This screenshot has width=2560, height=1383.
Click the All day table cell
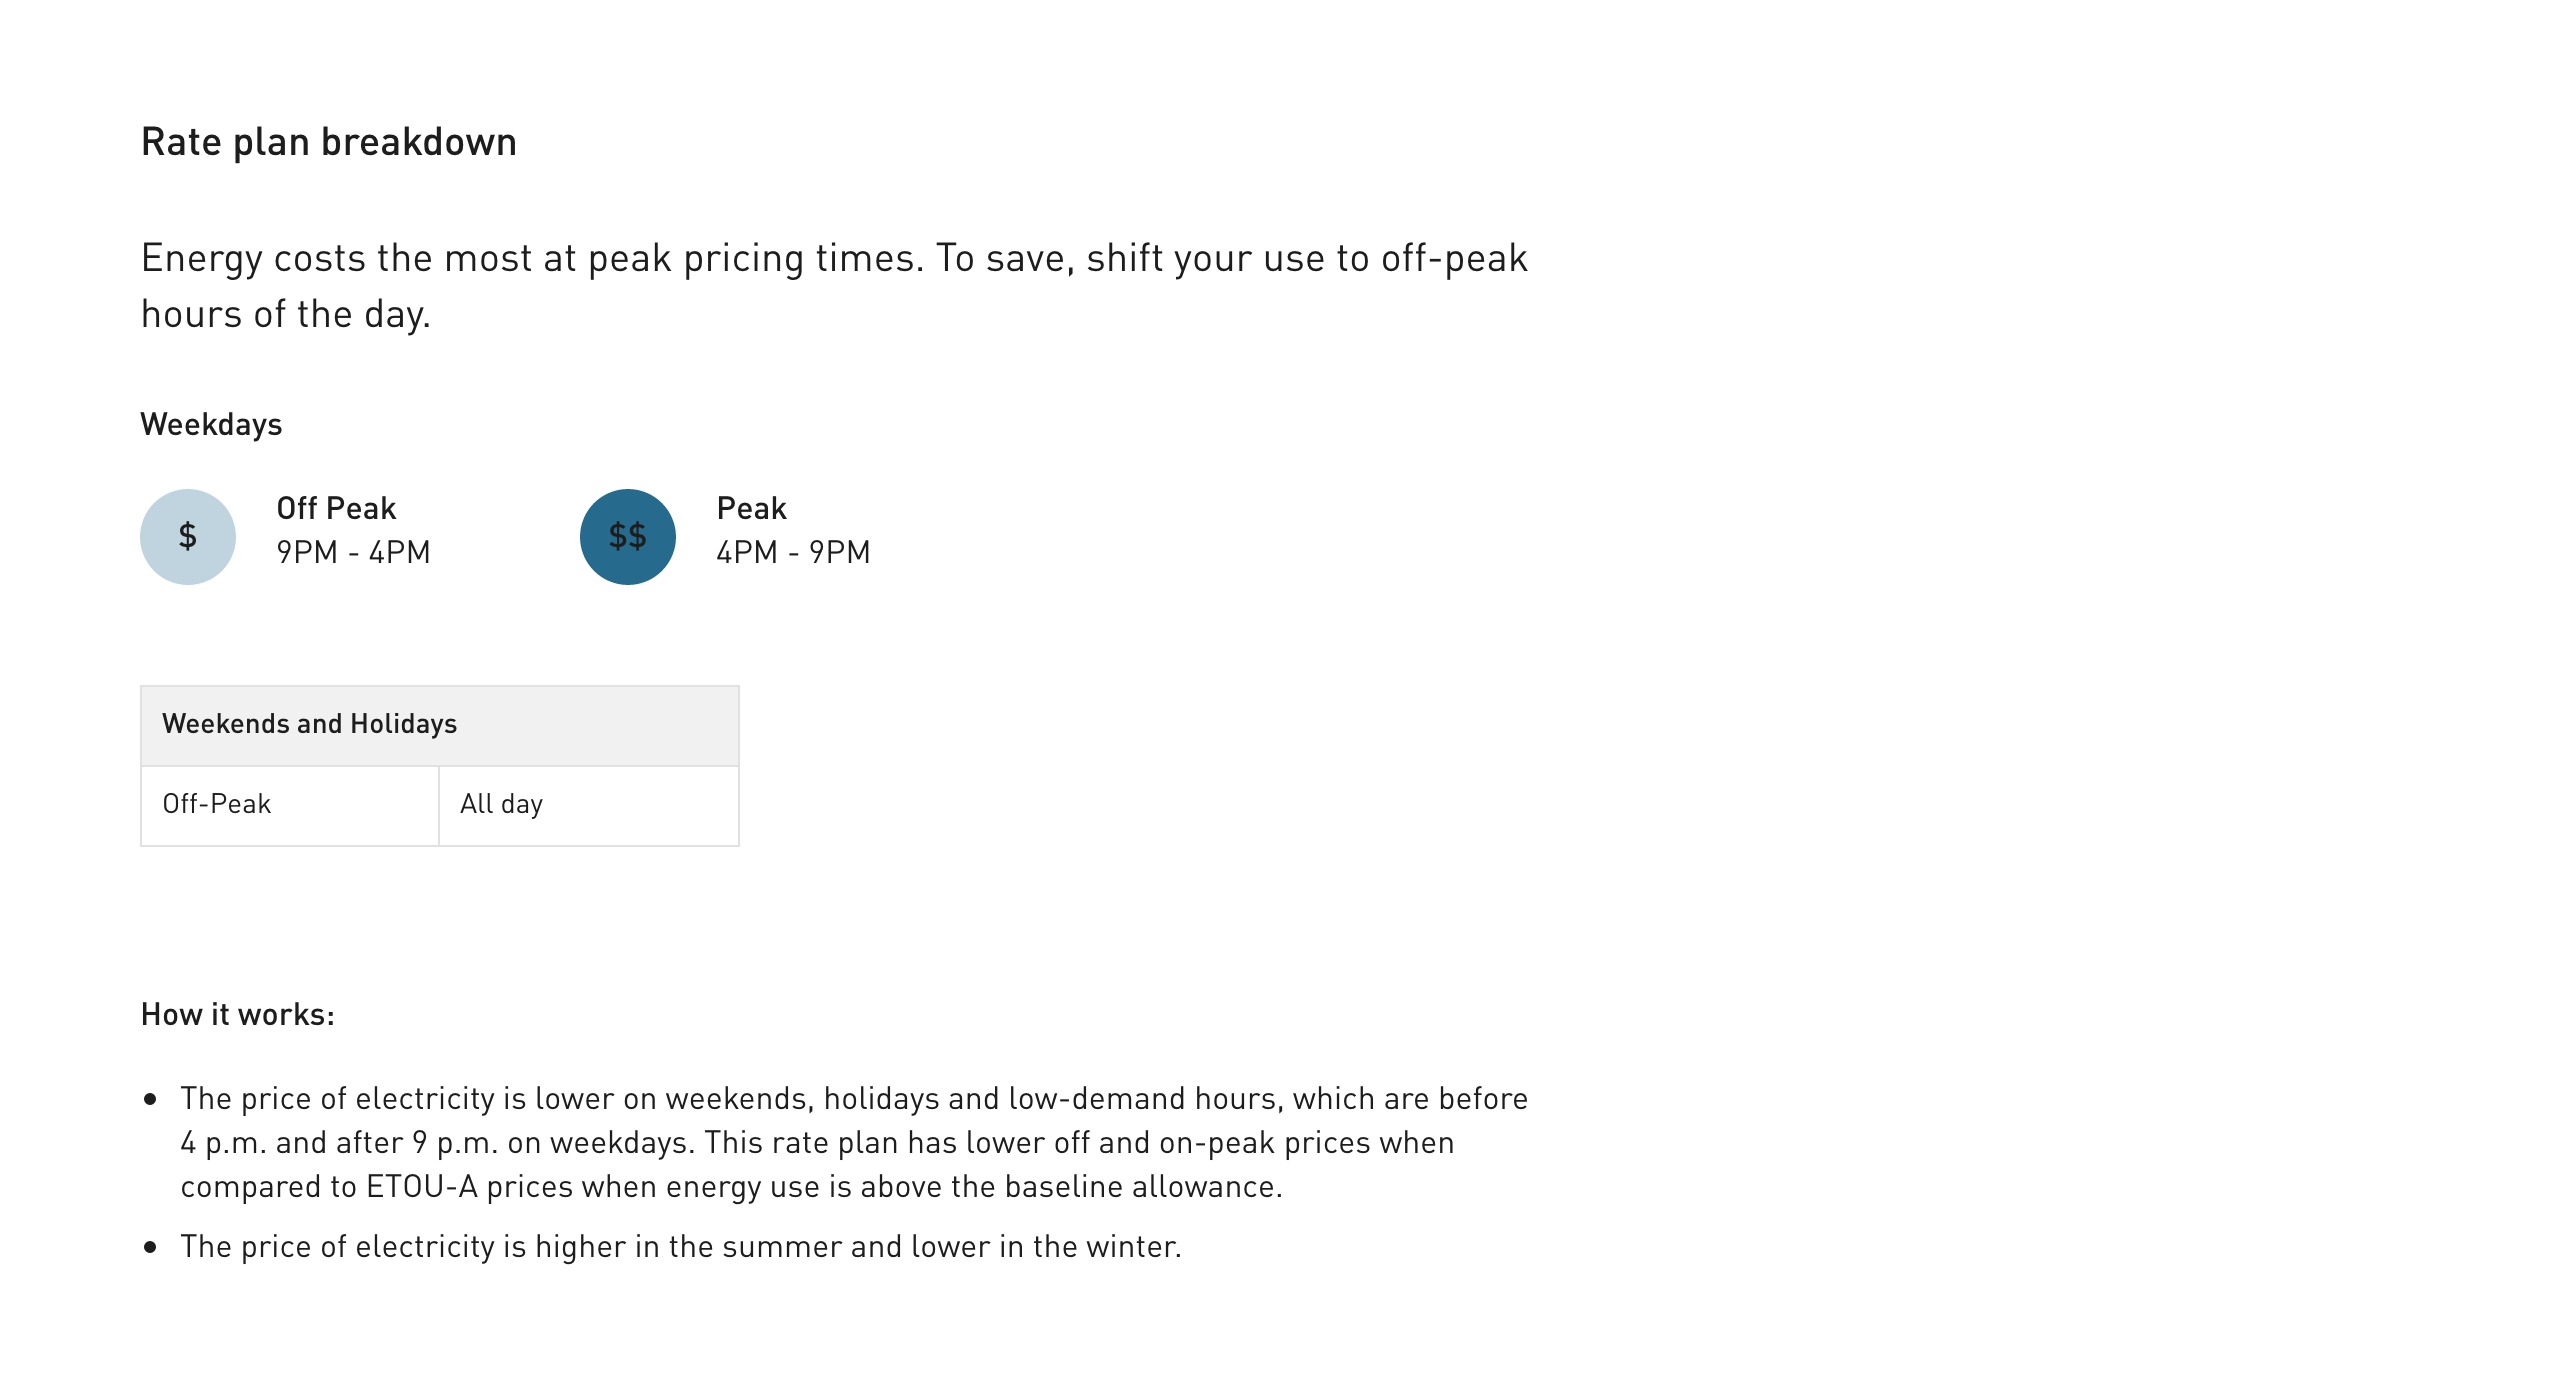(589, 806)
